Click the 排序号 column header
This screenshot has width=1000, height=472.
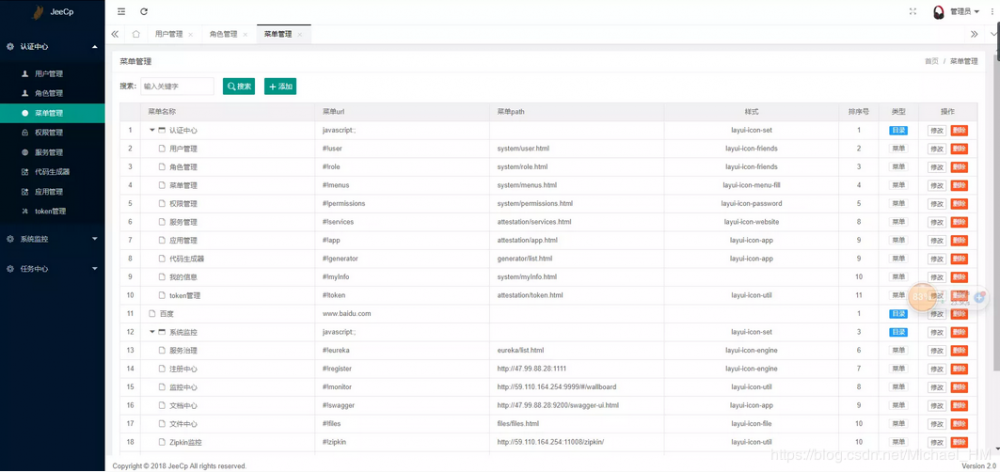(x=858, y=112)
